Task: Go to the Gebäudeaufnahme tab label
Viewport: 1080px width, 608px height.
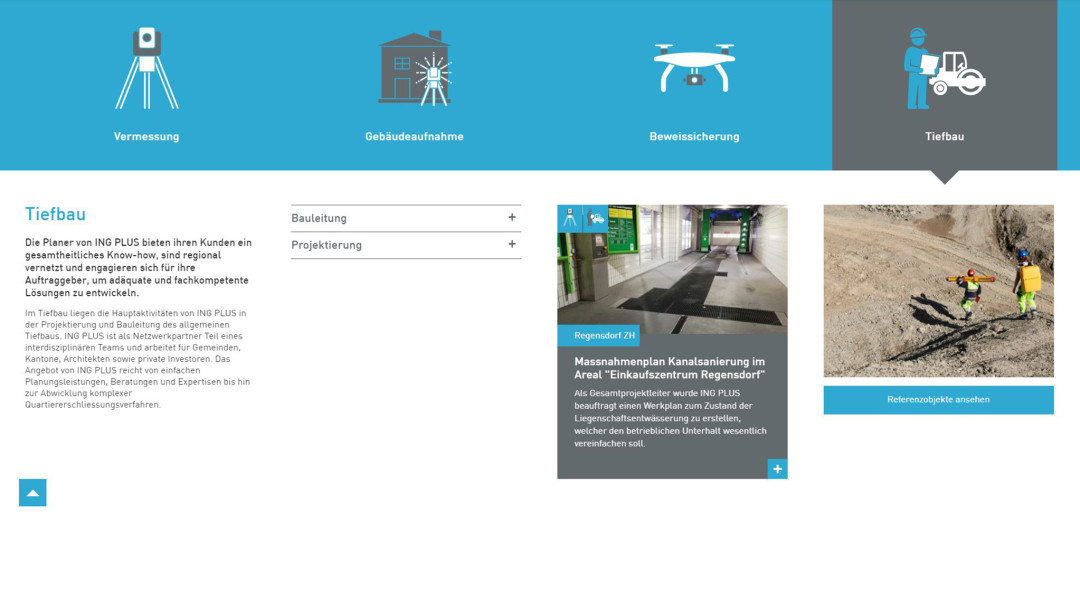Action: 414,137
